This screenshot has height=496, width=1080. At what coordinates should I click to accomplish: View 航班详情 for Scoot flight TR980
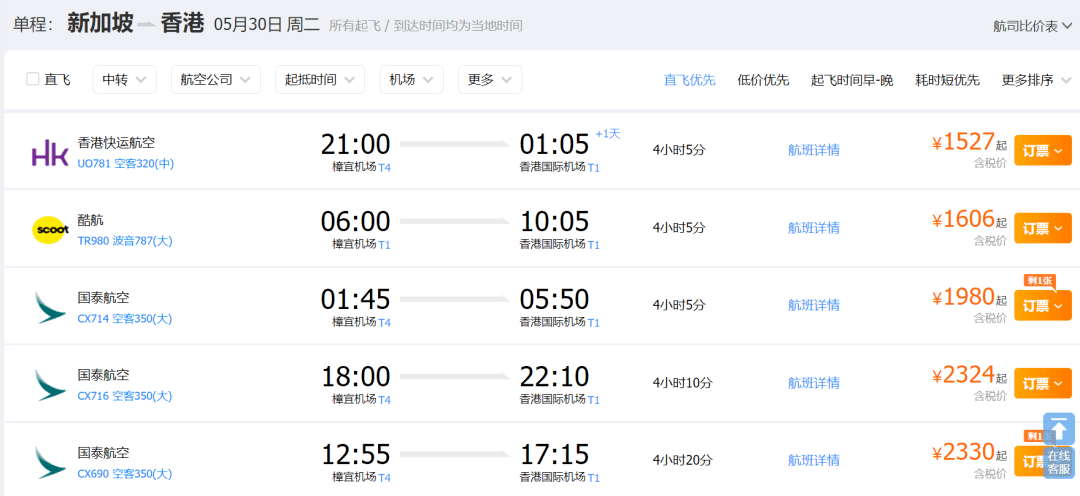click(x=813, y=228)
